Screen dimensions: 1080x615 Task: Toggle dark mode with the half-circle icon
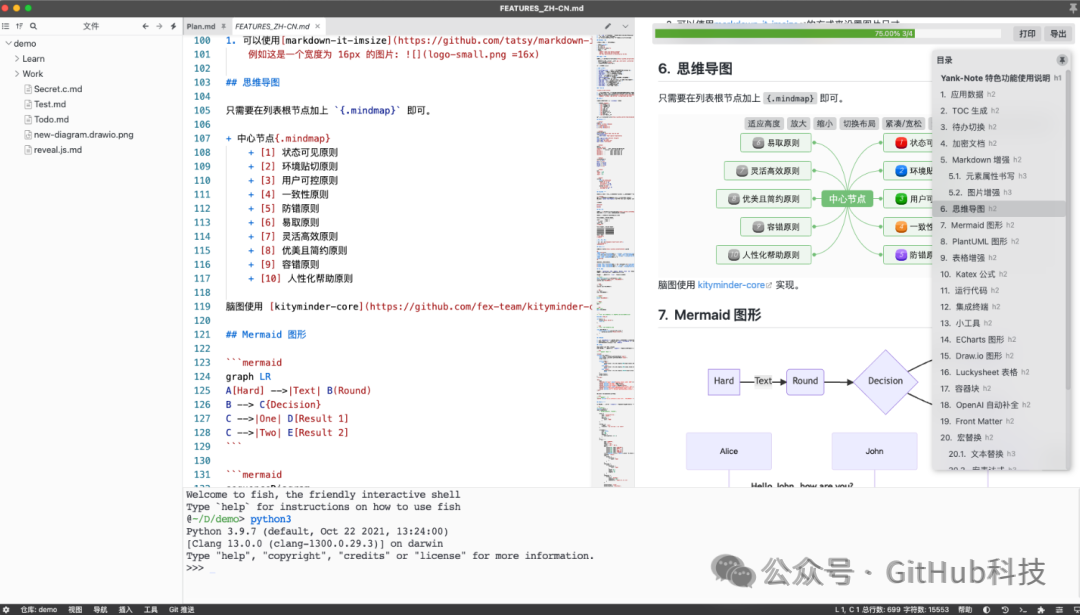[987, 609]
